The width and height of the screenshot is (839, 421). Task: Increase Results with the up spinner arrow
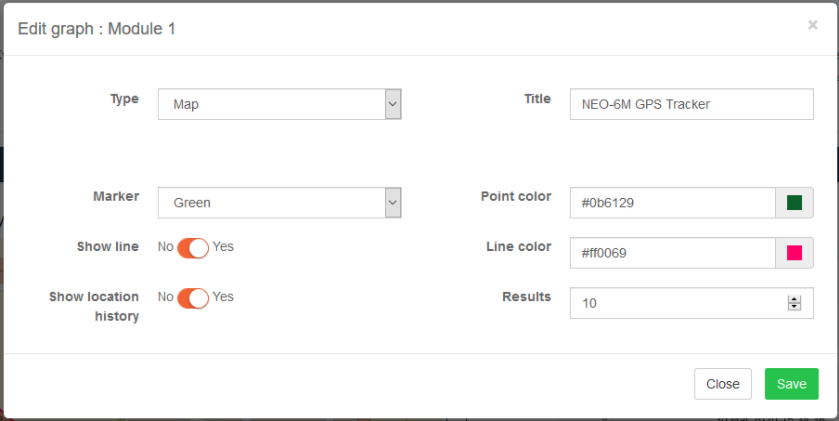795,300
